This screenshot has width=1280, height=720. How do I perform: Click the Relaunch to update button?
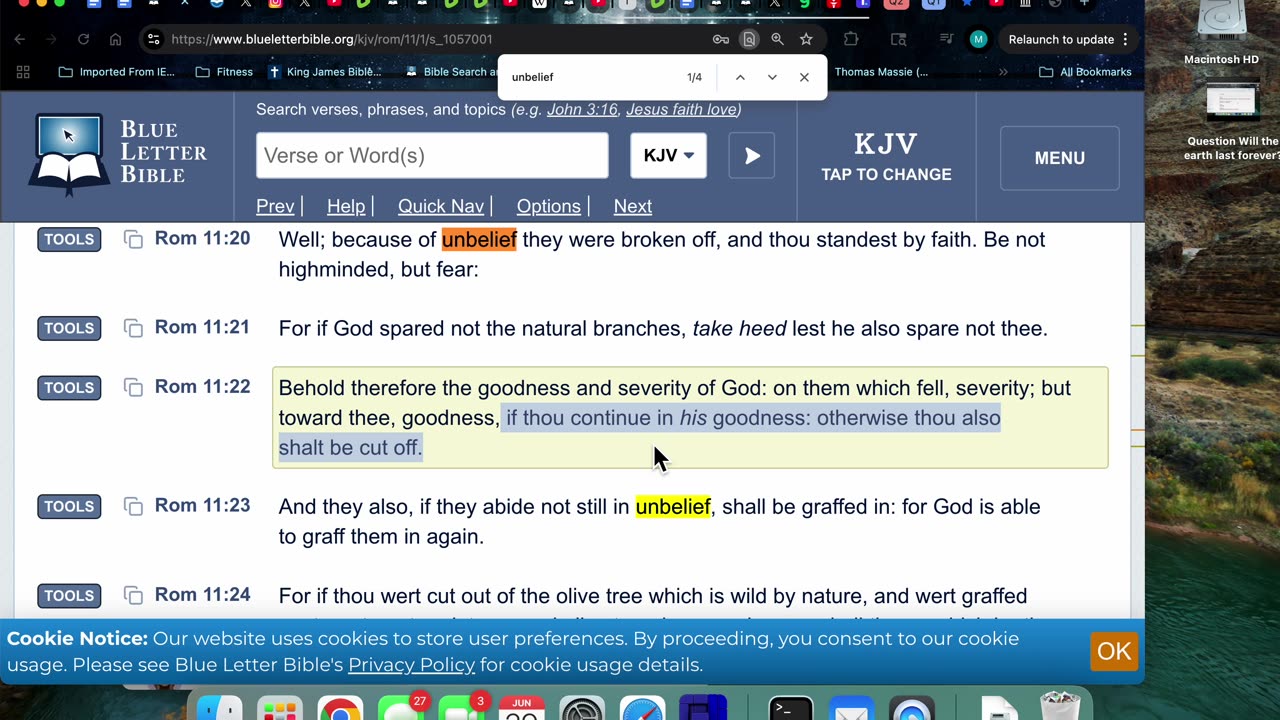(1060, 39)
